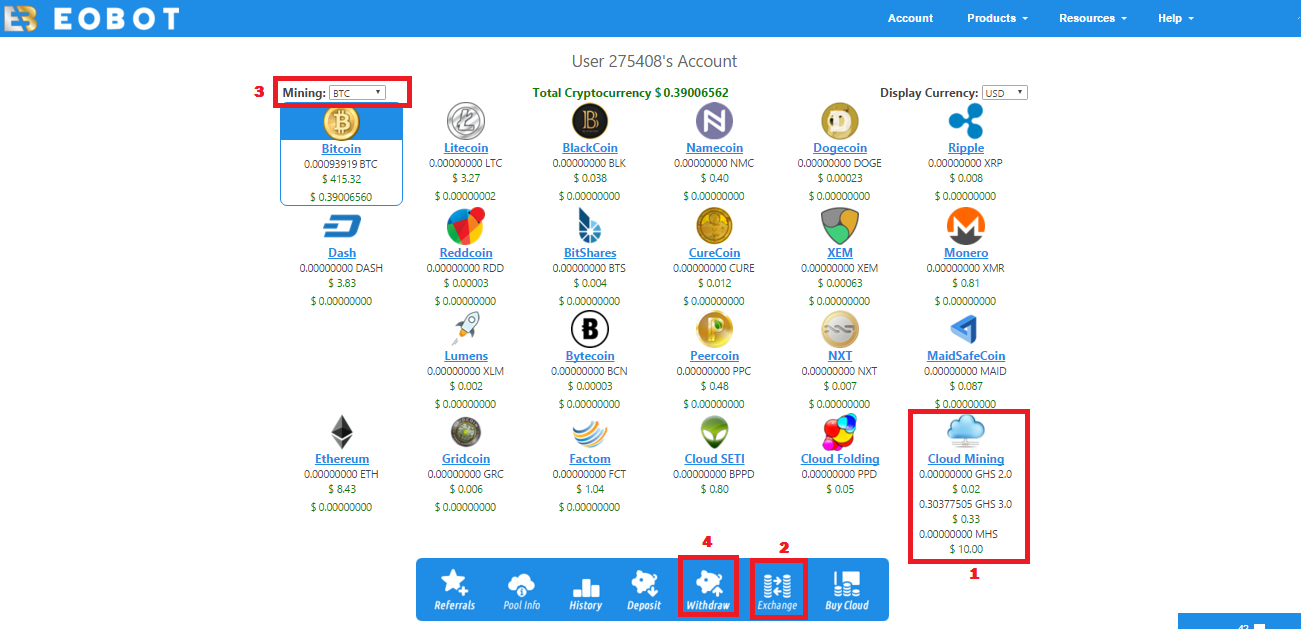Open the Dash link
The image size is (1301, 629).
click(342, 253)
